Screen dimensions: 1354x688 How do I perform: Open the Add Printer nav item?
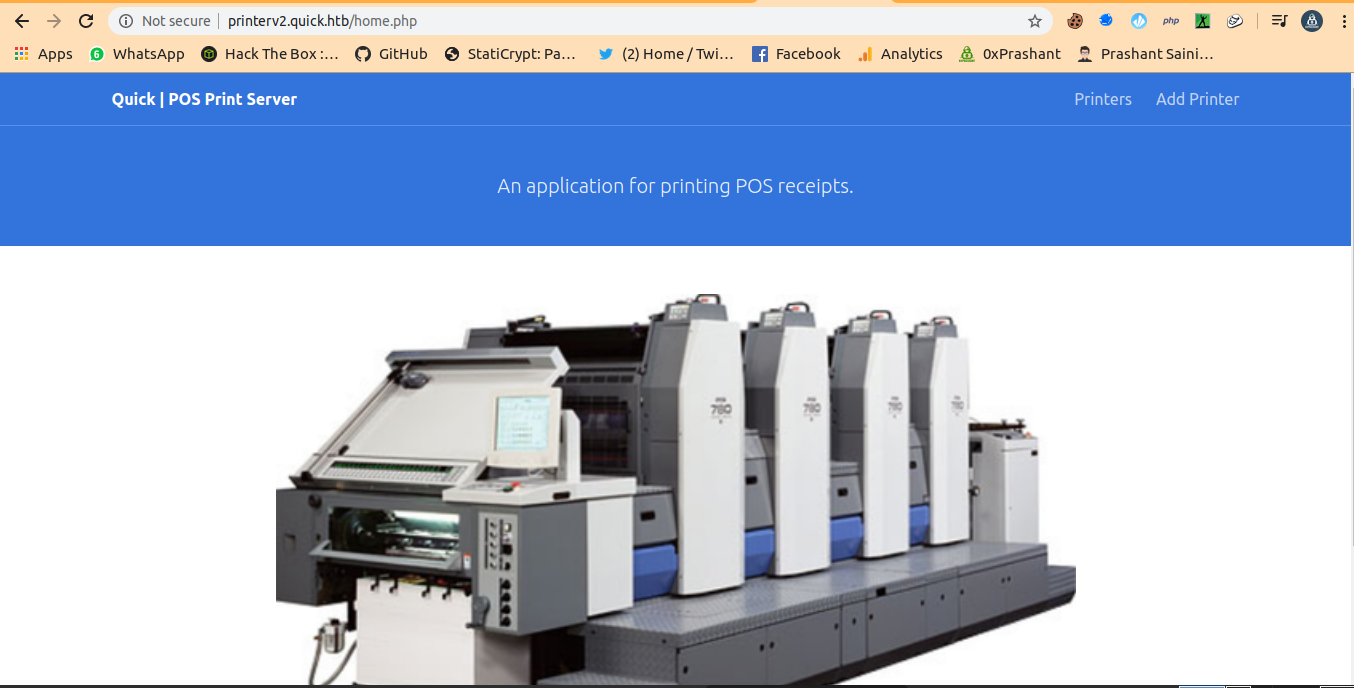coord(1197,99)
